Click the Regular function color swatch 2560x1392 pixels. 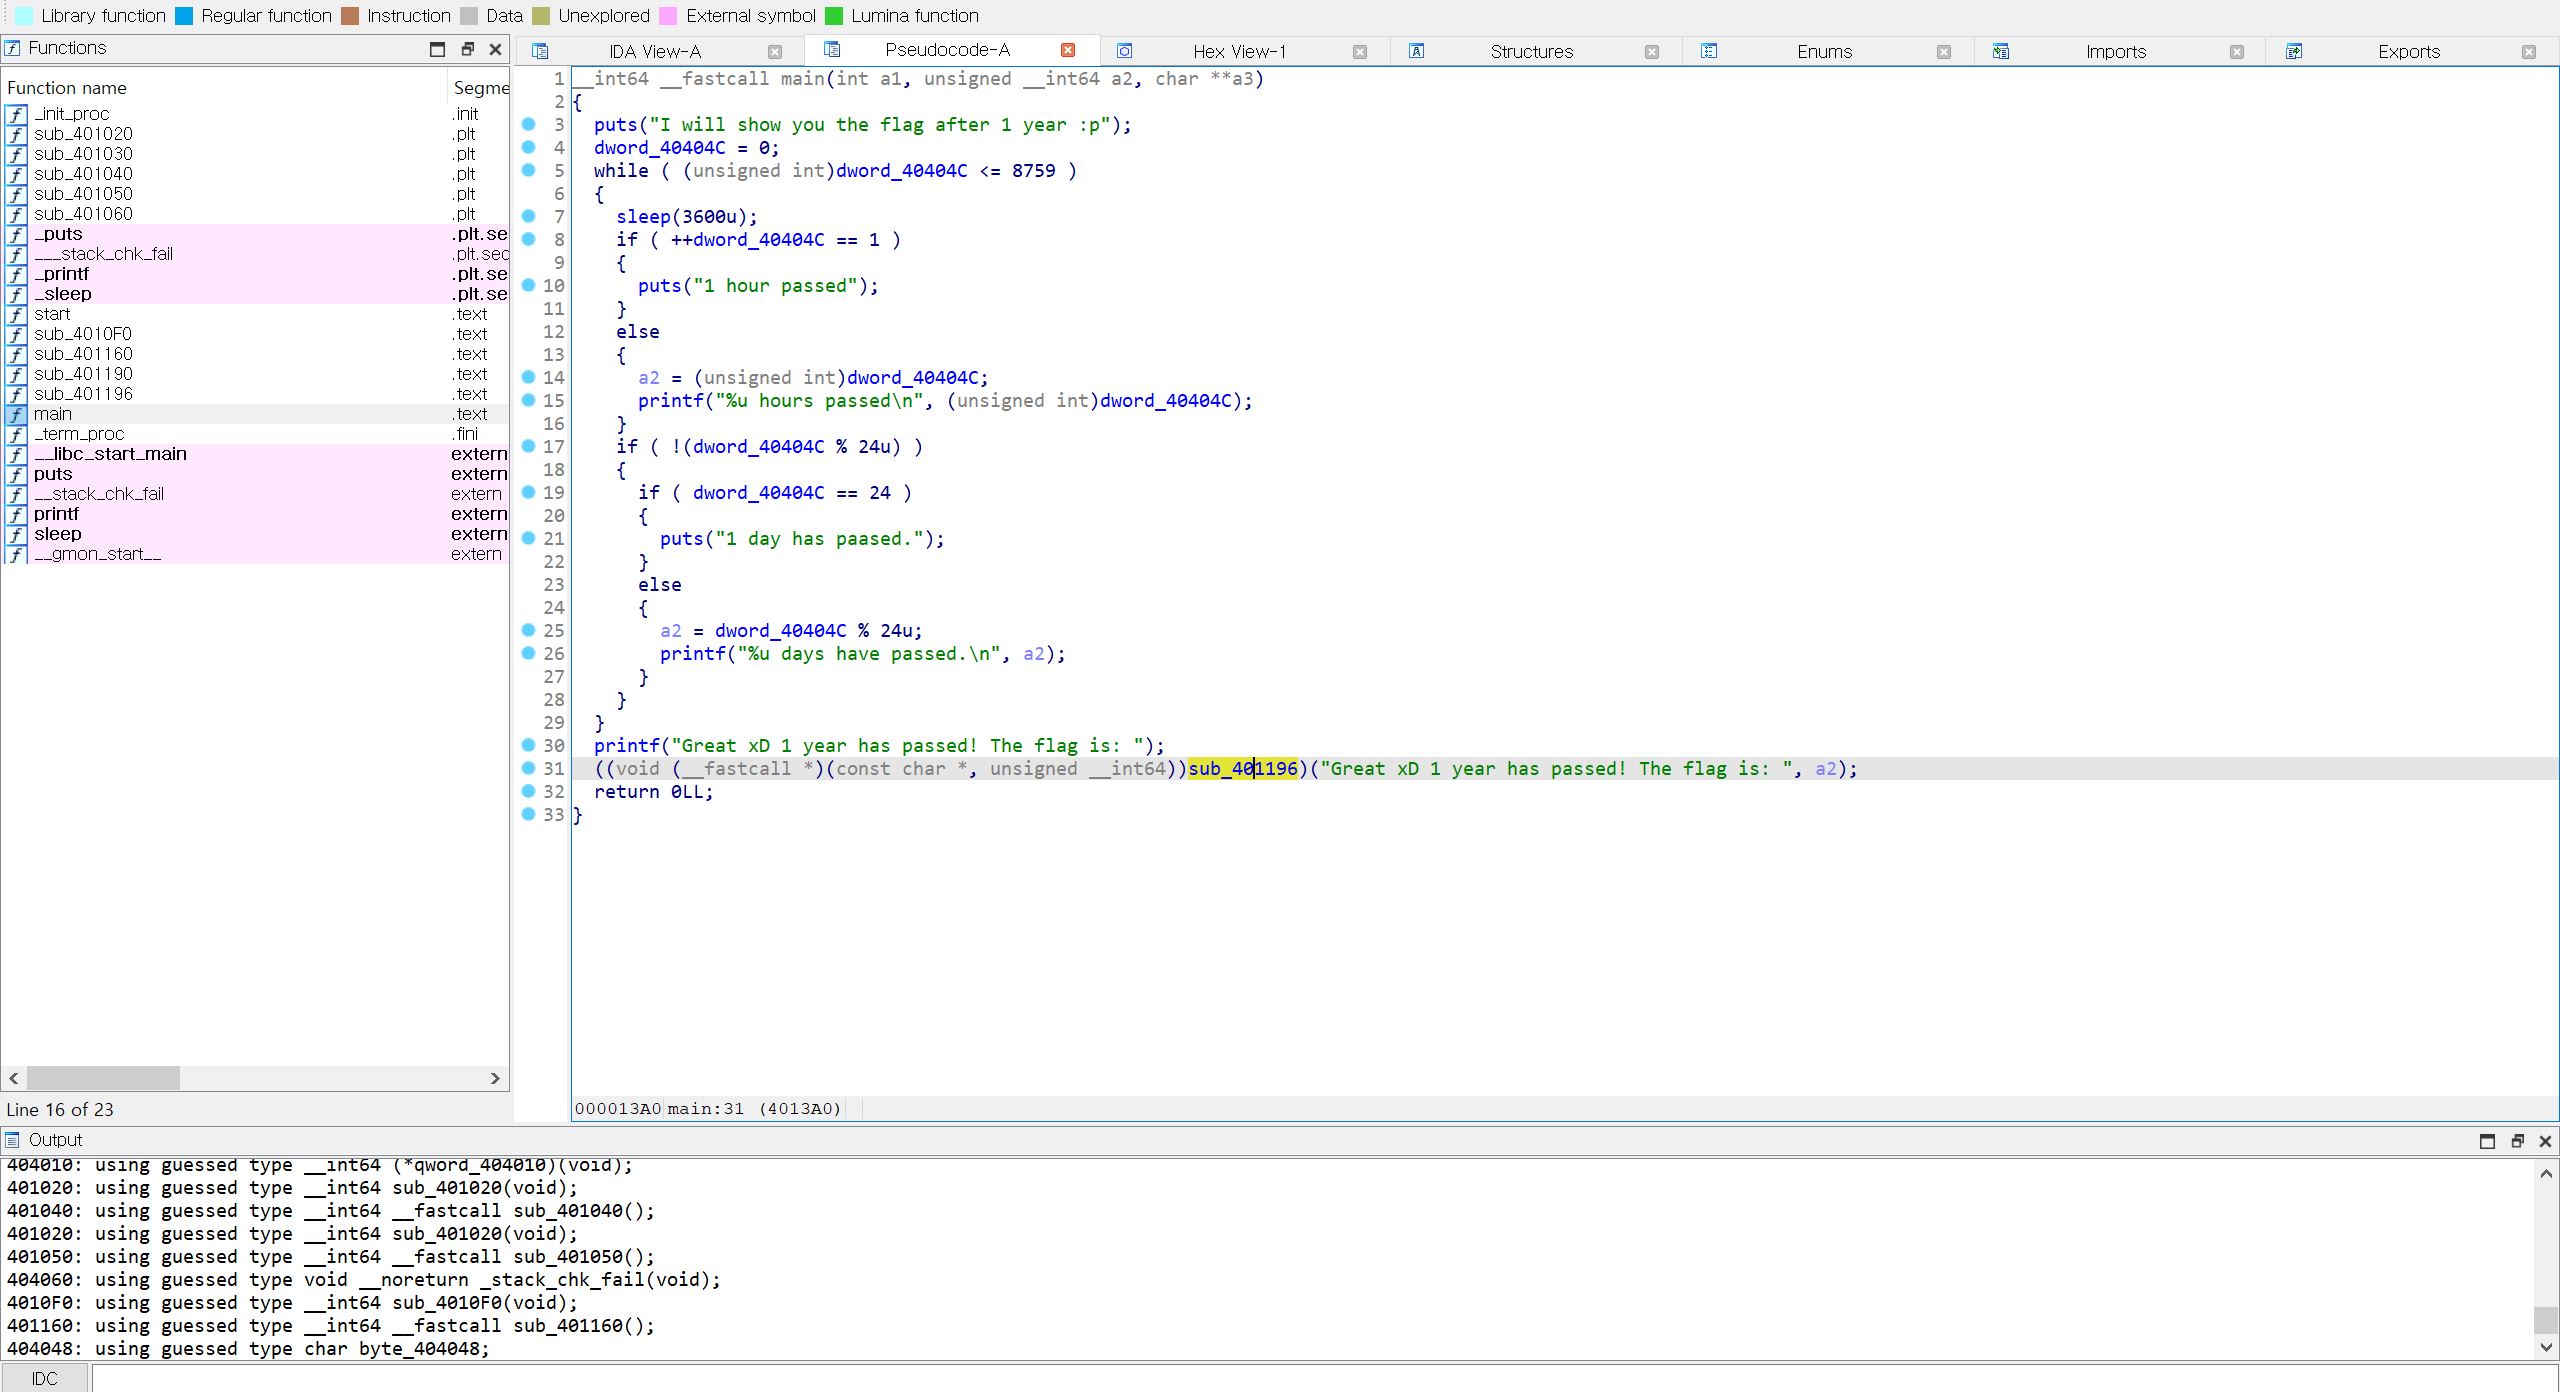184,16
